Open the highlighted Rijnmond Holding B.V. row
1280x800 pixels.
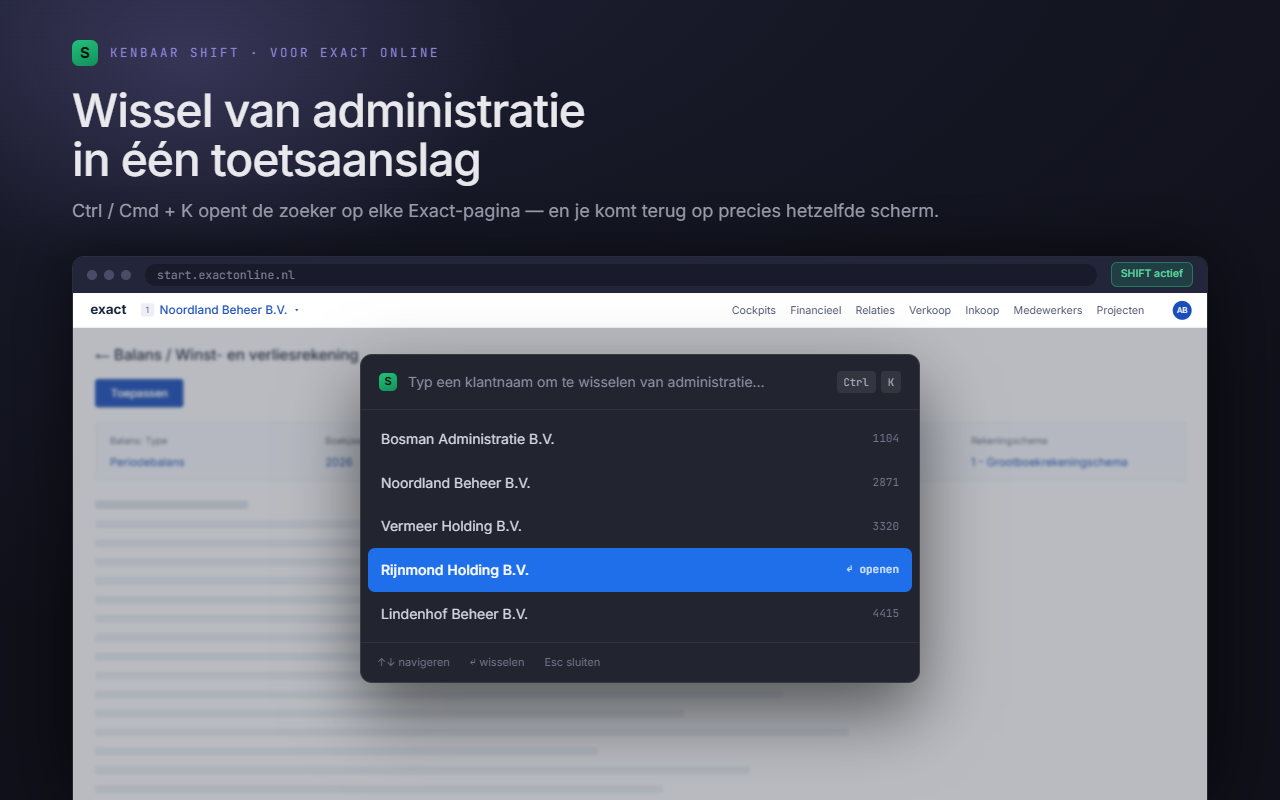(x=640, y=570)
